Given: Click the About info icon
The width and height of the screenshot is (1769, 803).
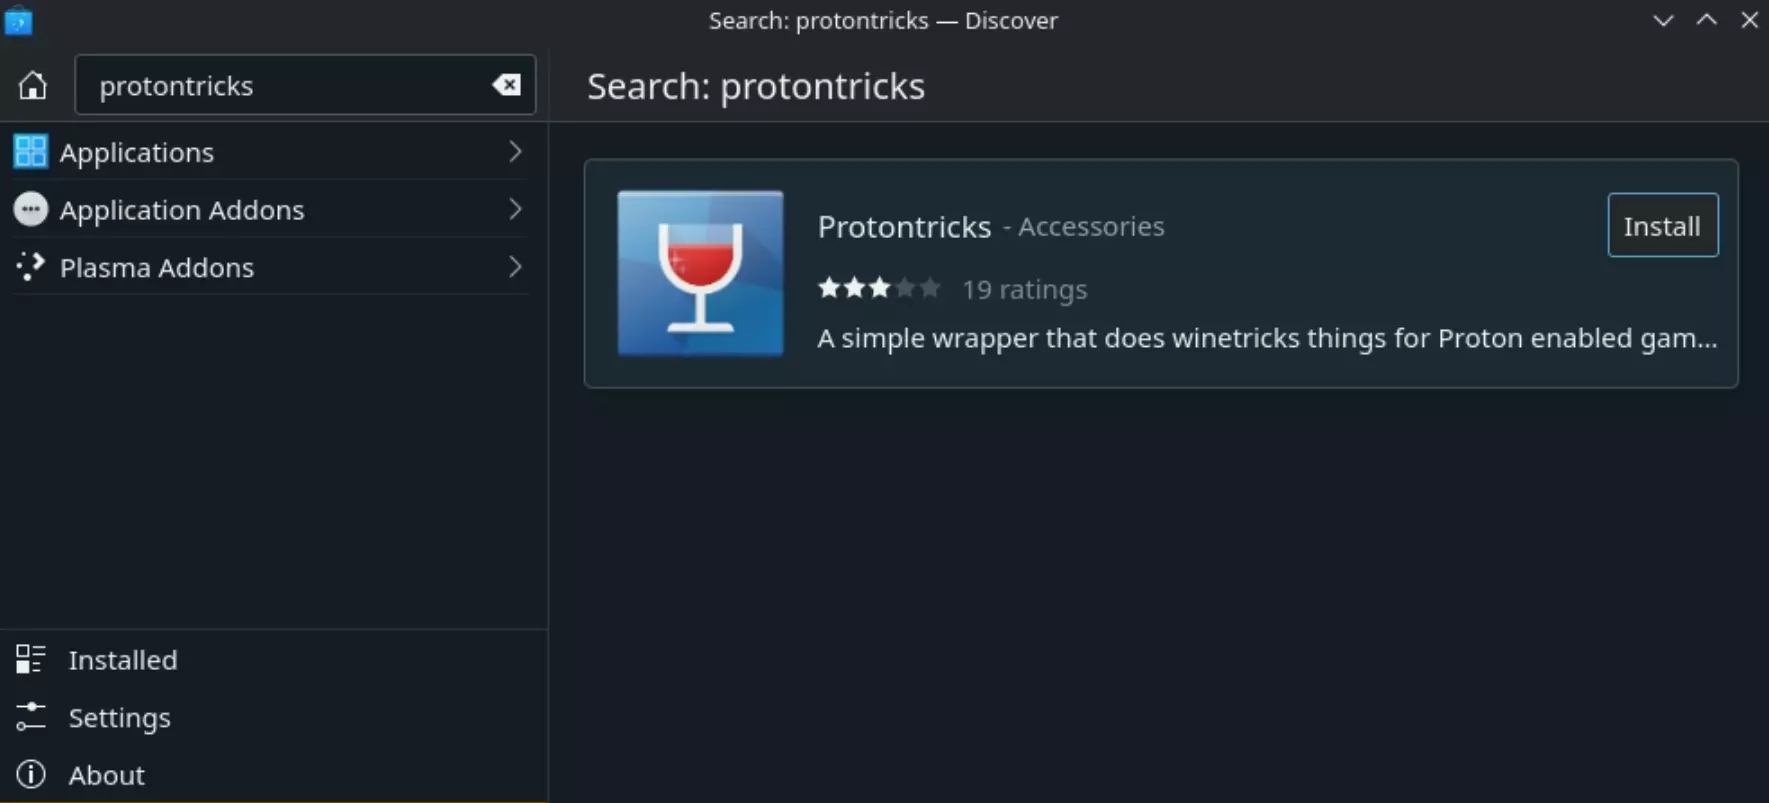Looking at the screenshot, I should tap(30, 775).
